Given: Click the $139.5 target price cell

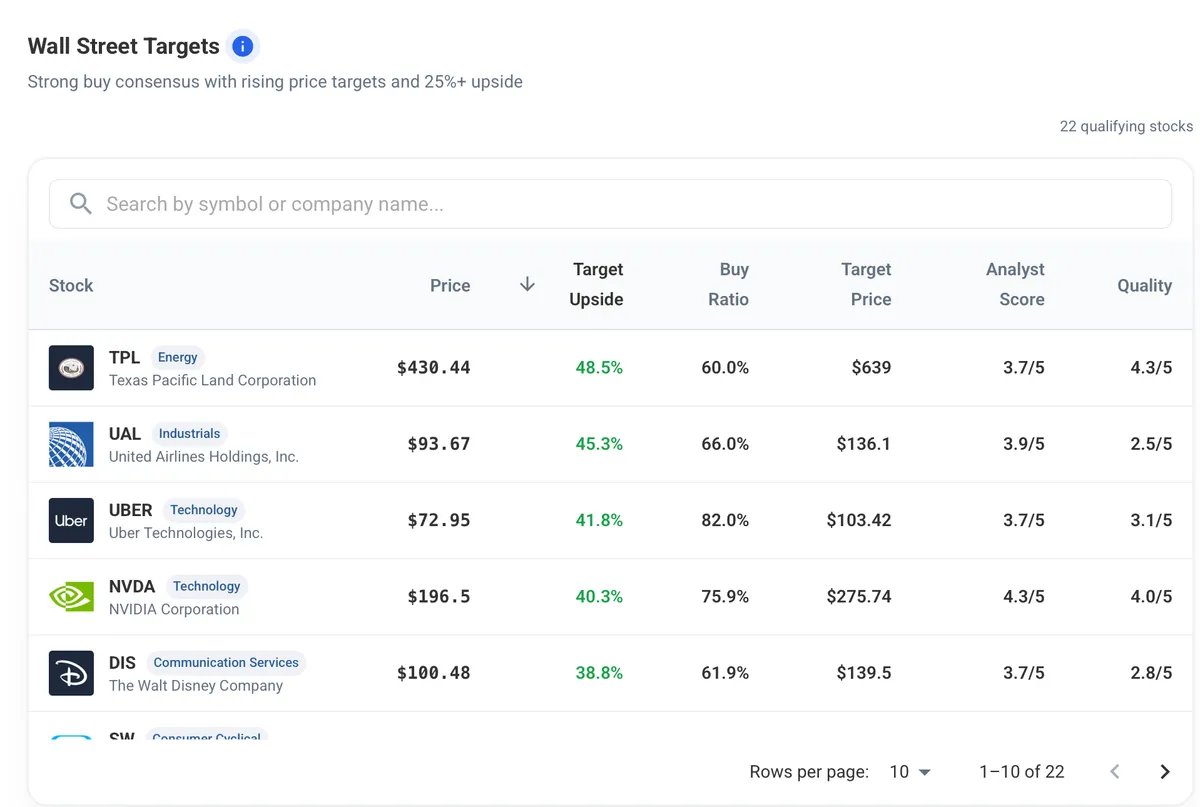Looking at the screenshot, I should (864, 673).
